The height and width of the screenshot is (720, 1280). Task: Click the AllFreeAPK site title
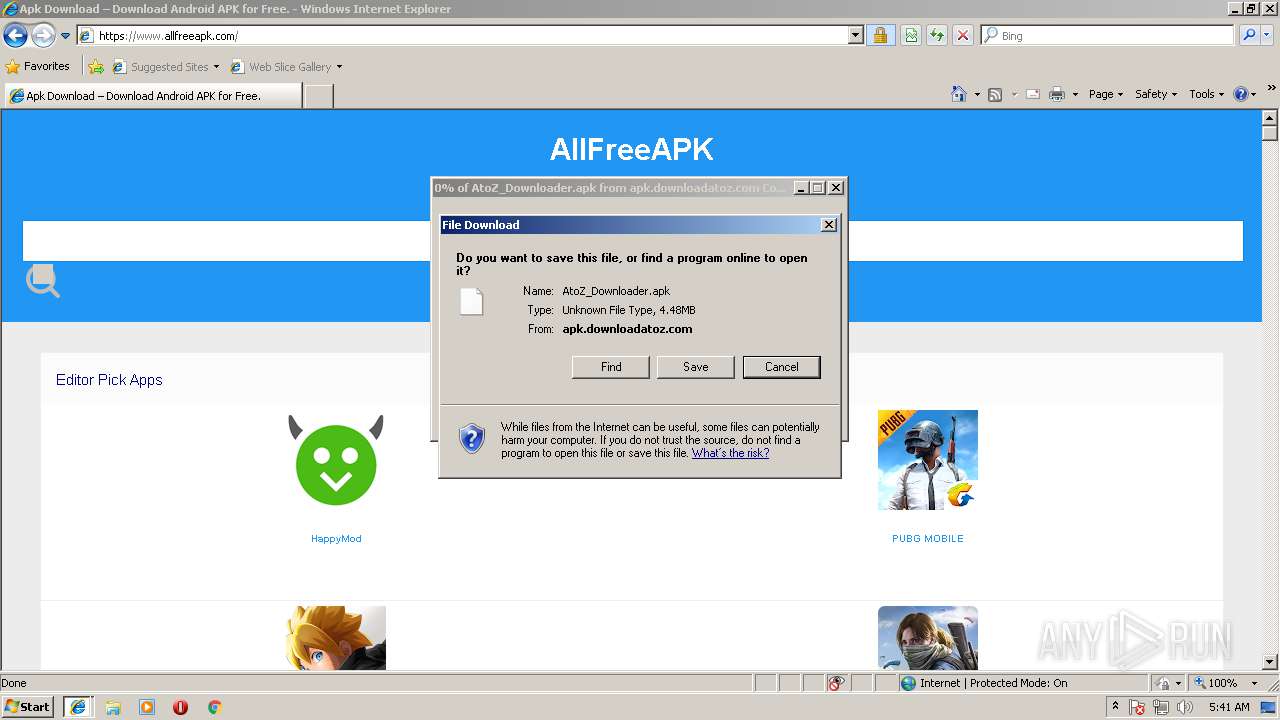tap(632, 149)
